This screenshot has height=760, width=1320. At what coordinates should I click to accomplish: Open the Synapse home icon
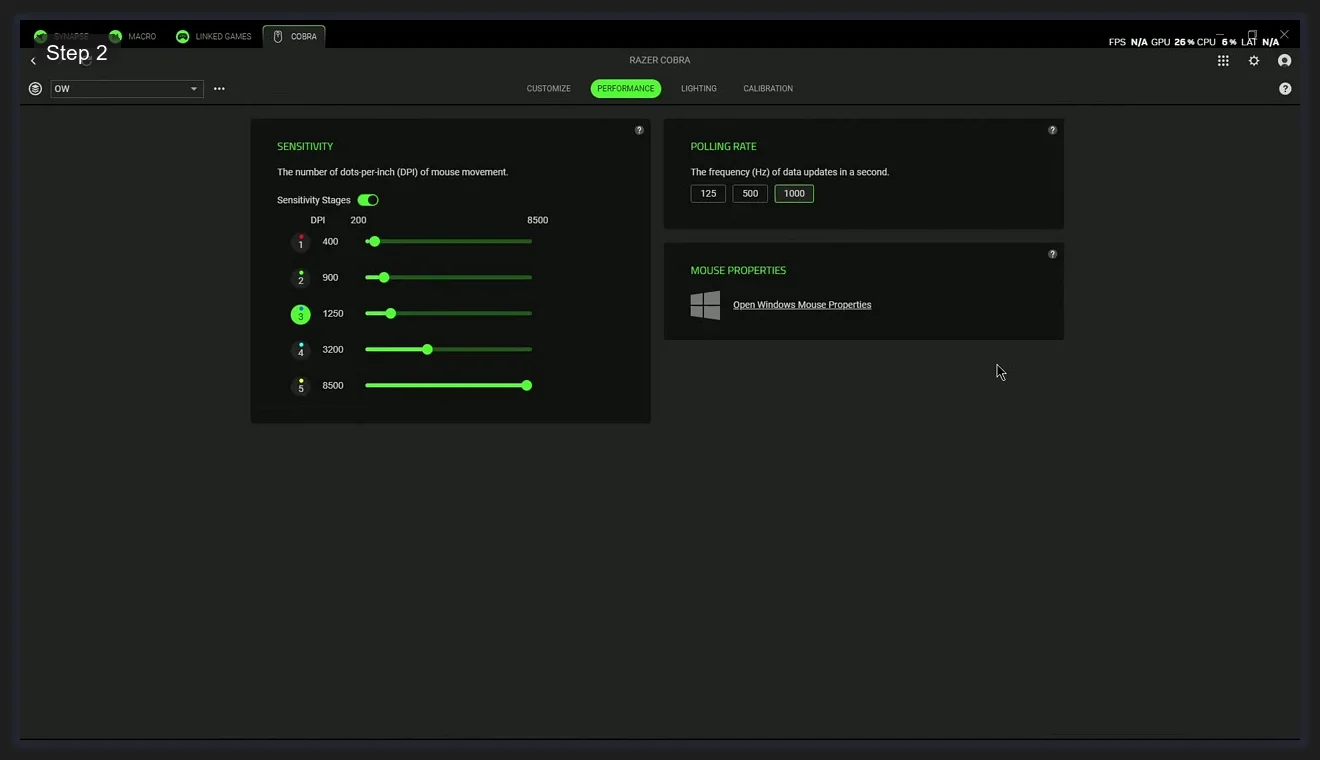40,36
